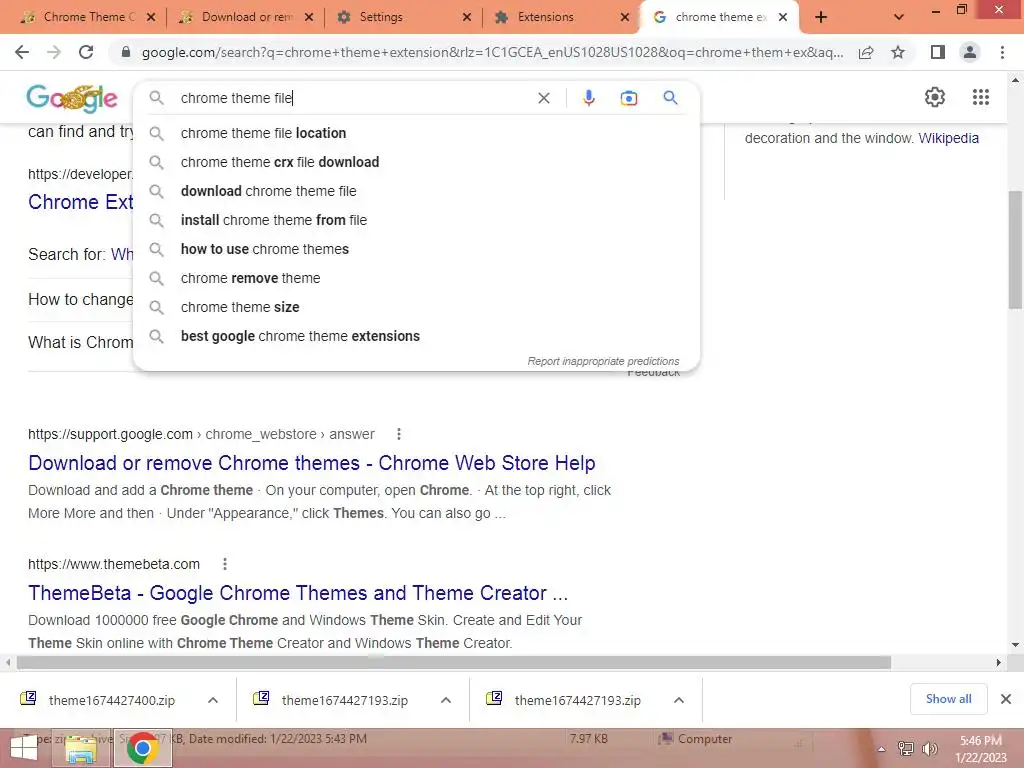Go back to previous page
Screen dimensions: 1024x768
click(22, 52)
